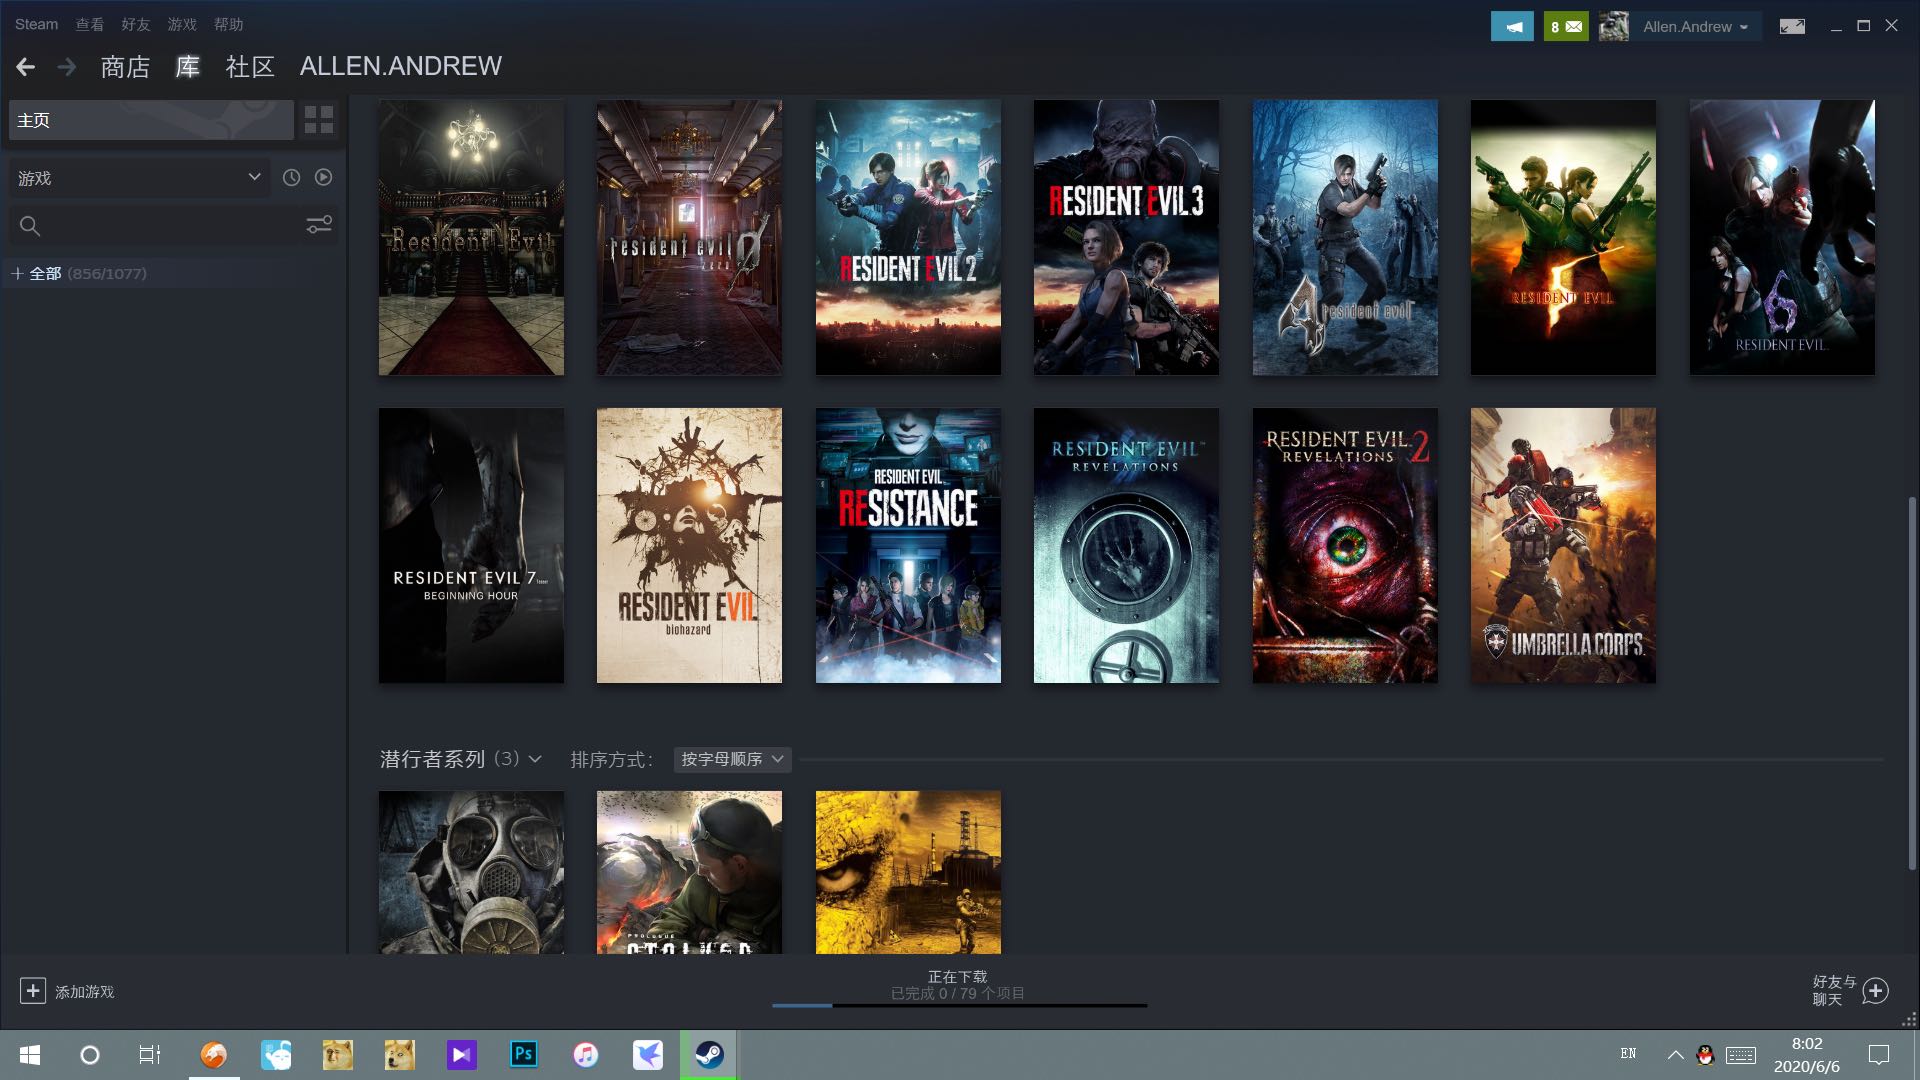The height and width of the screenshot is (1080, 1920).
Task: Open the Resident Evil 2 cover
Action: (x=908, y=238)
